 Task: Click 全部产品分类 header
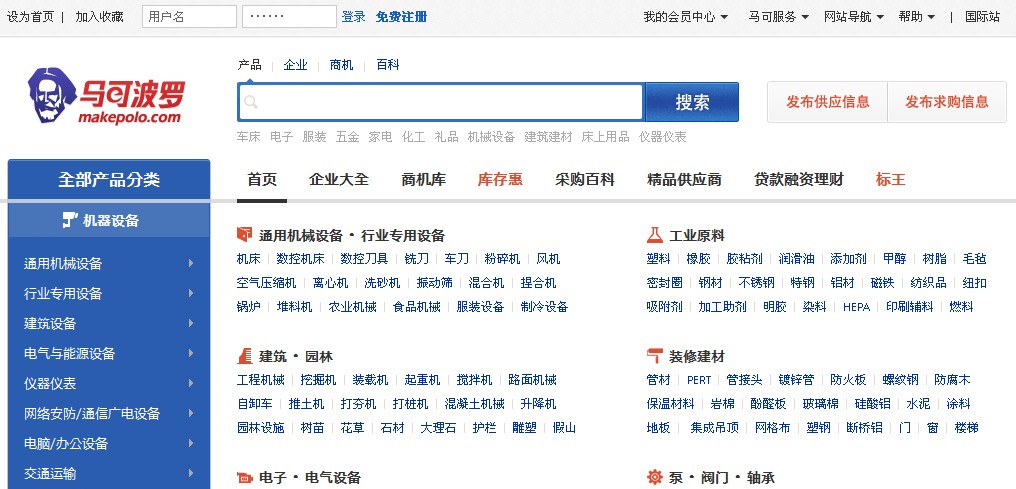pos(109,179)
